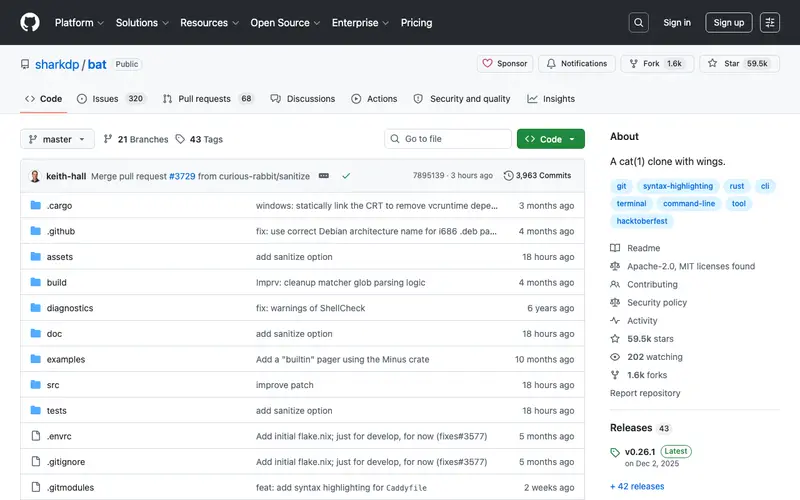Click the Activity pulse icon
This screenshot has height=500, width=800.
click(615, 320)
